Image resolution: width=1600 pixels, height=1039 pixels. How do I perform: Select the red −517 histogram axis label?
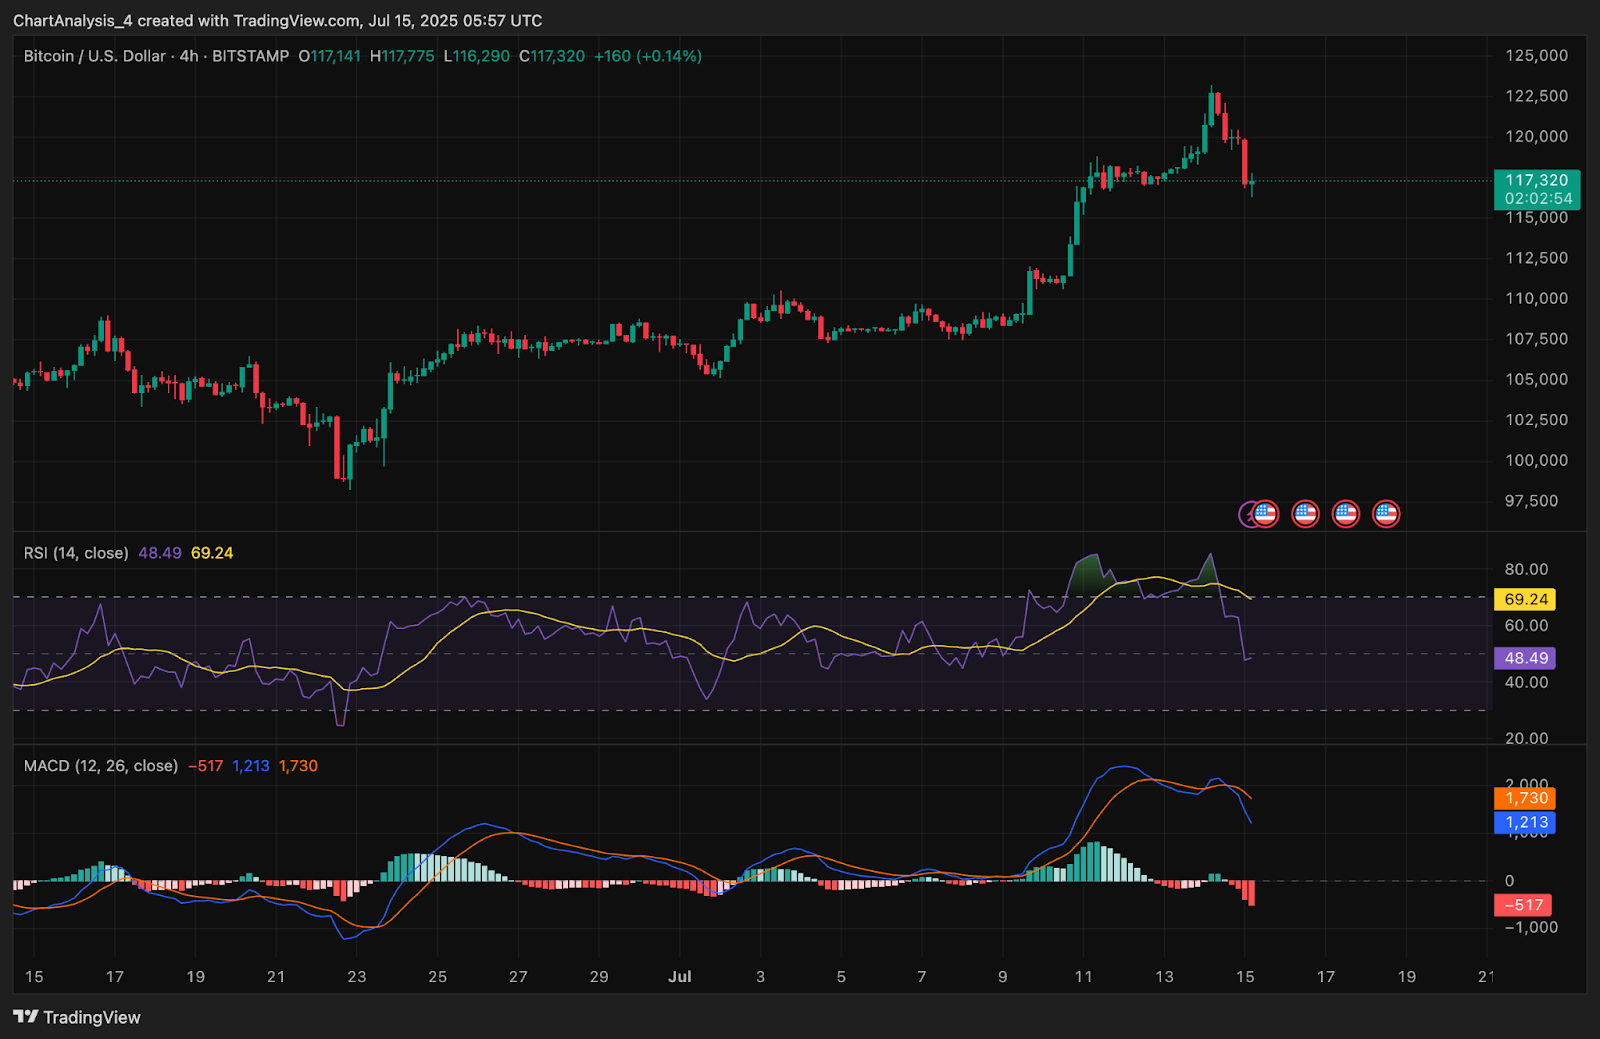[x=1523, y=905]
